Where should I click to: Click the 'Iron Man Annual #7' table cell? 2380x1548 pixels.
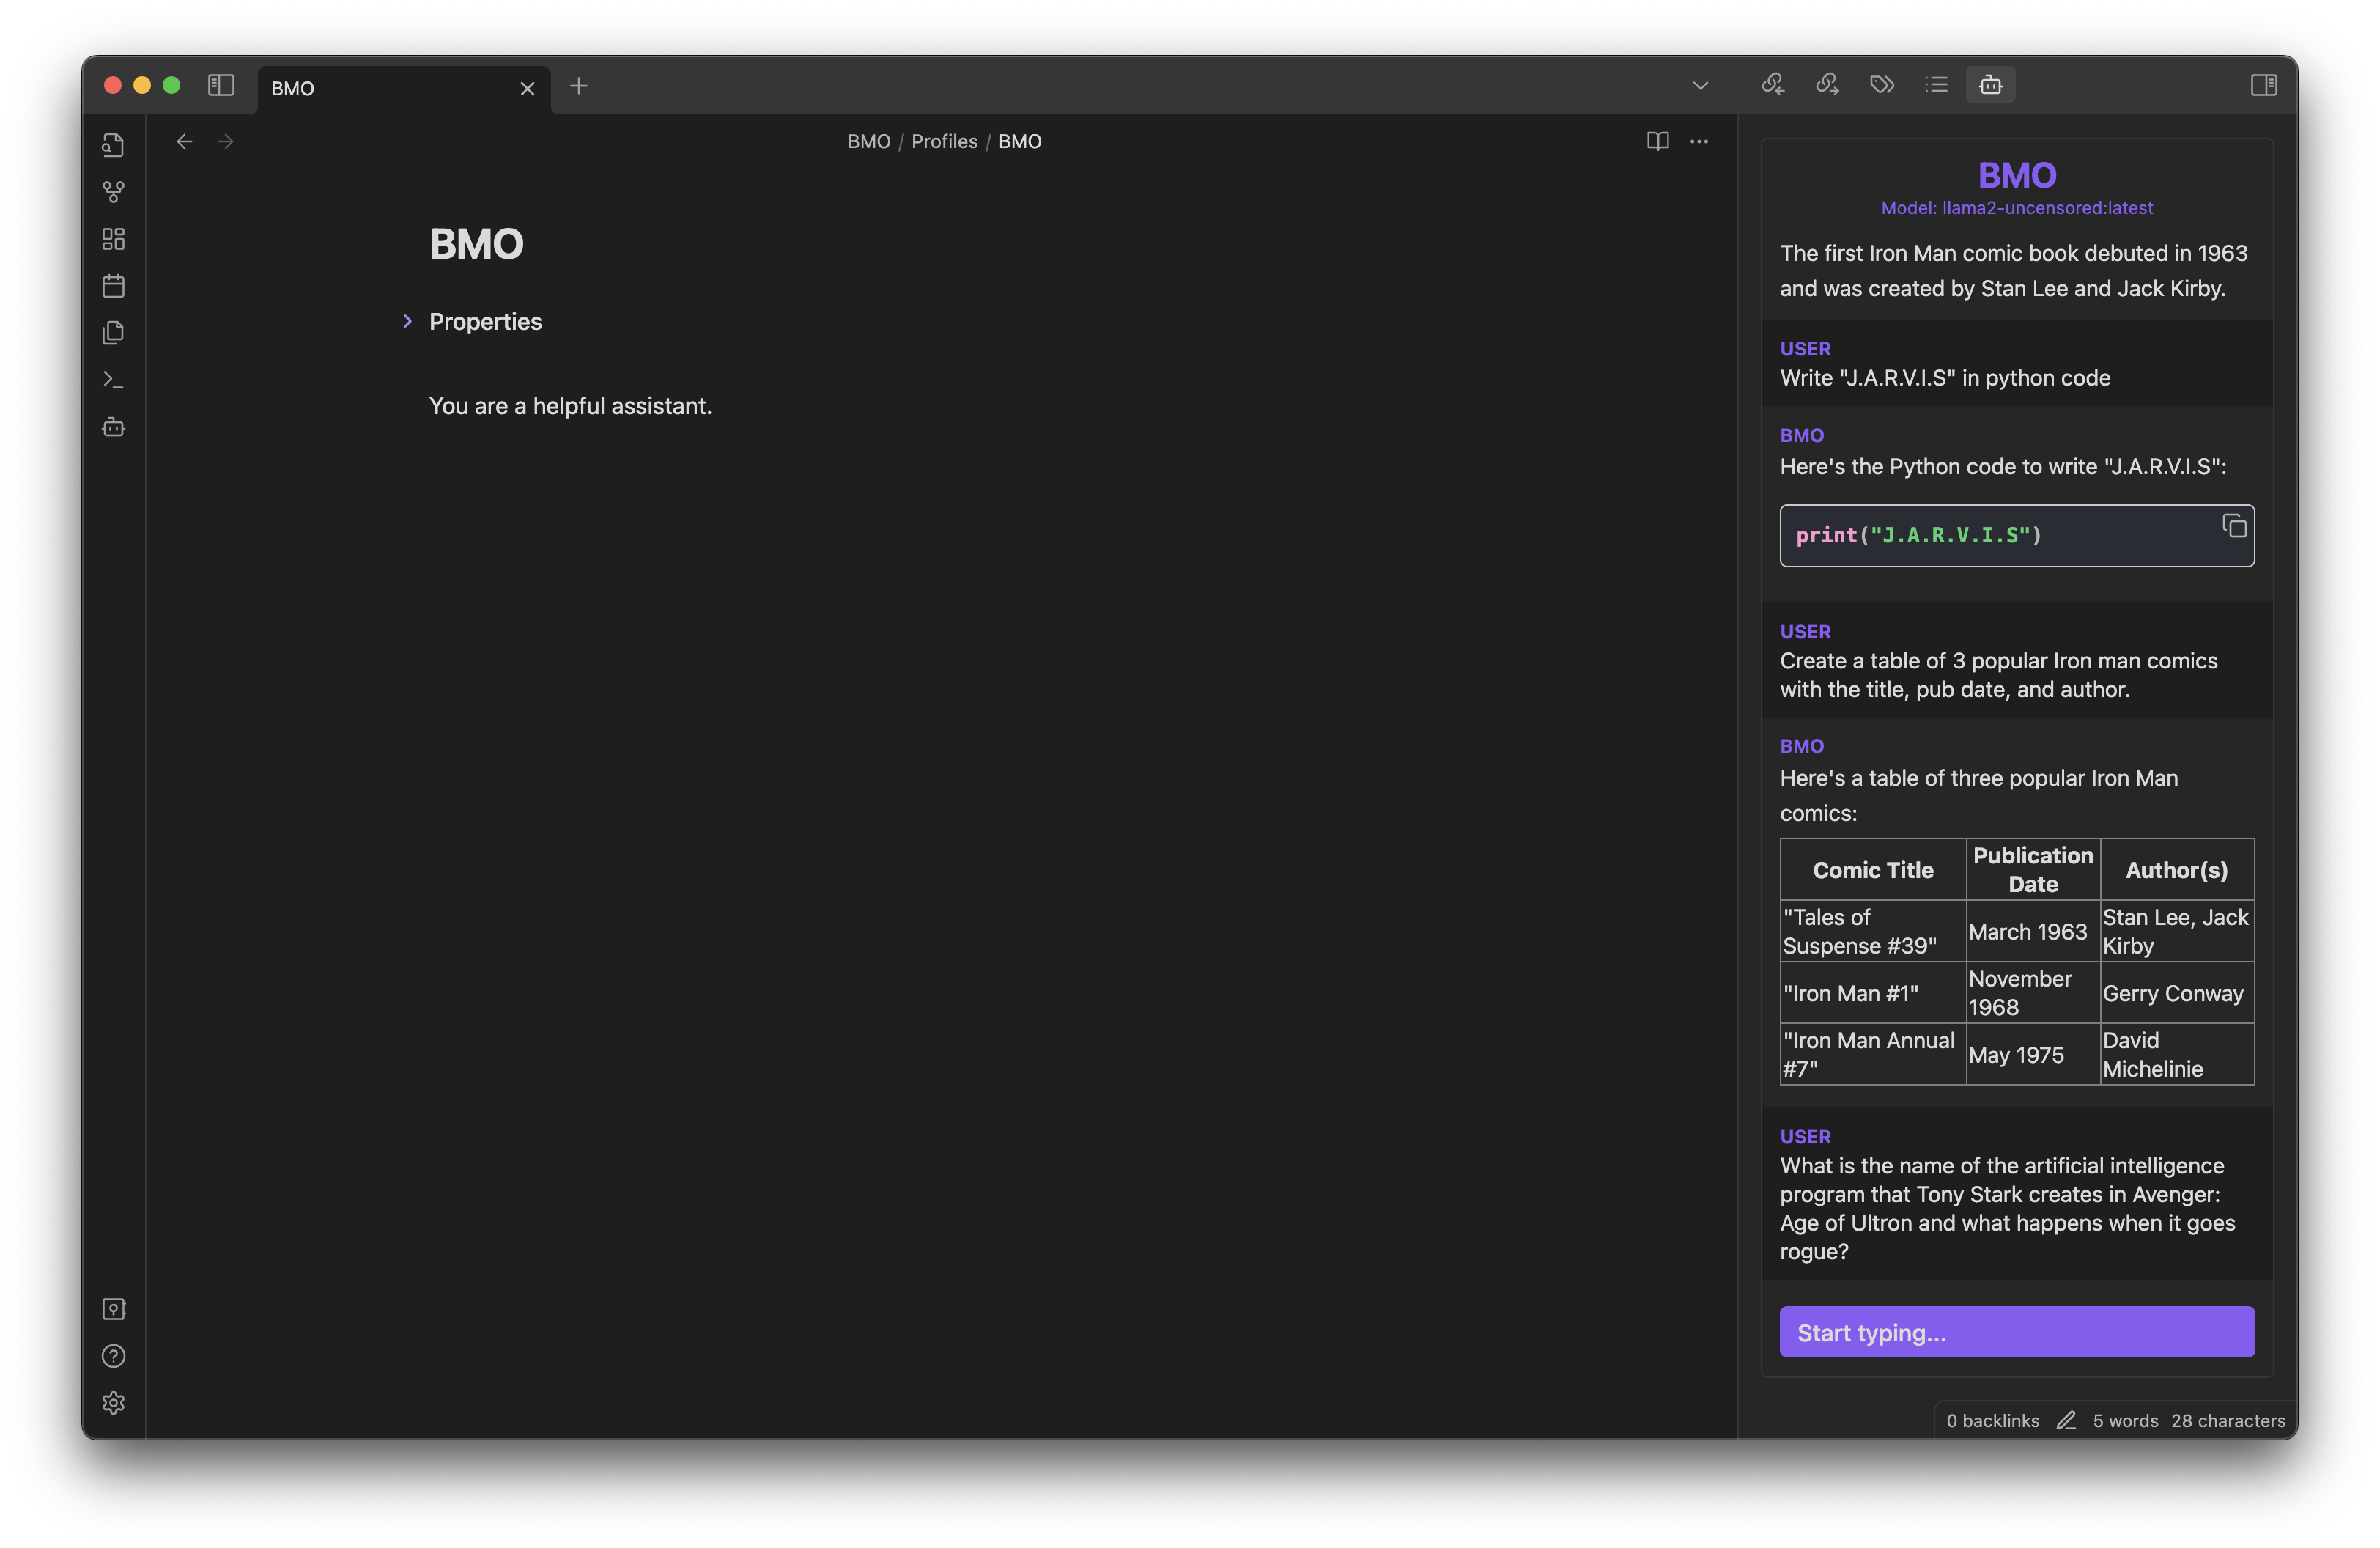(x=1873, y=1055)
